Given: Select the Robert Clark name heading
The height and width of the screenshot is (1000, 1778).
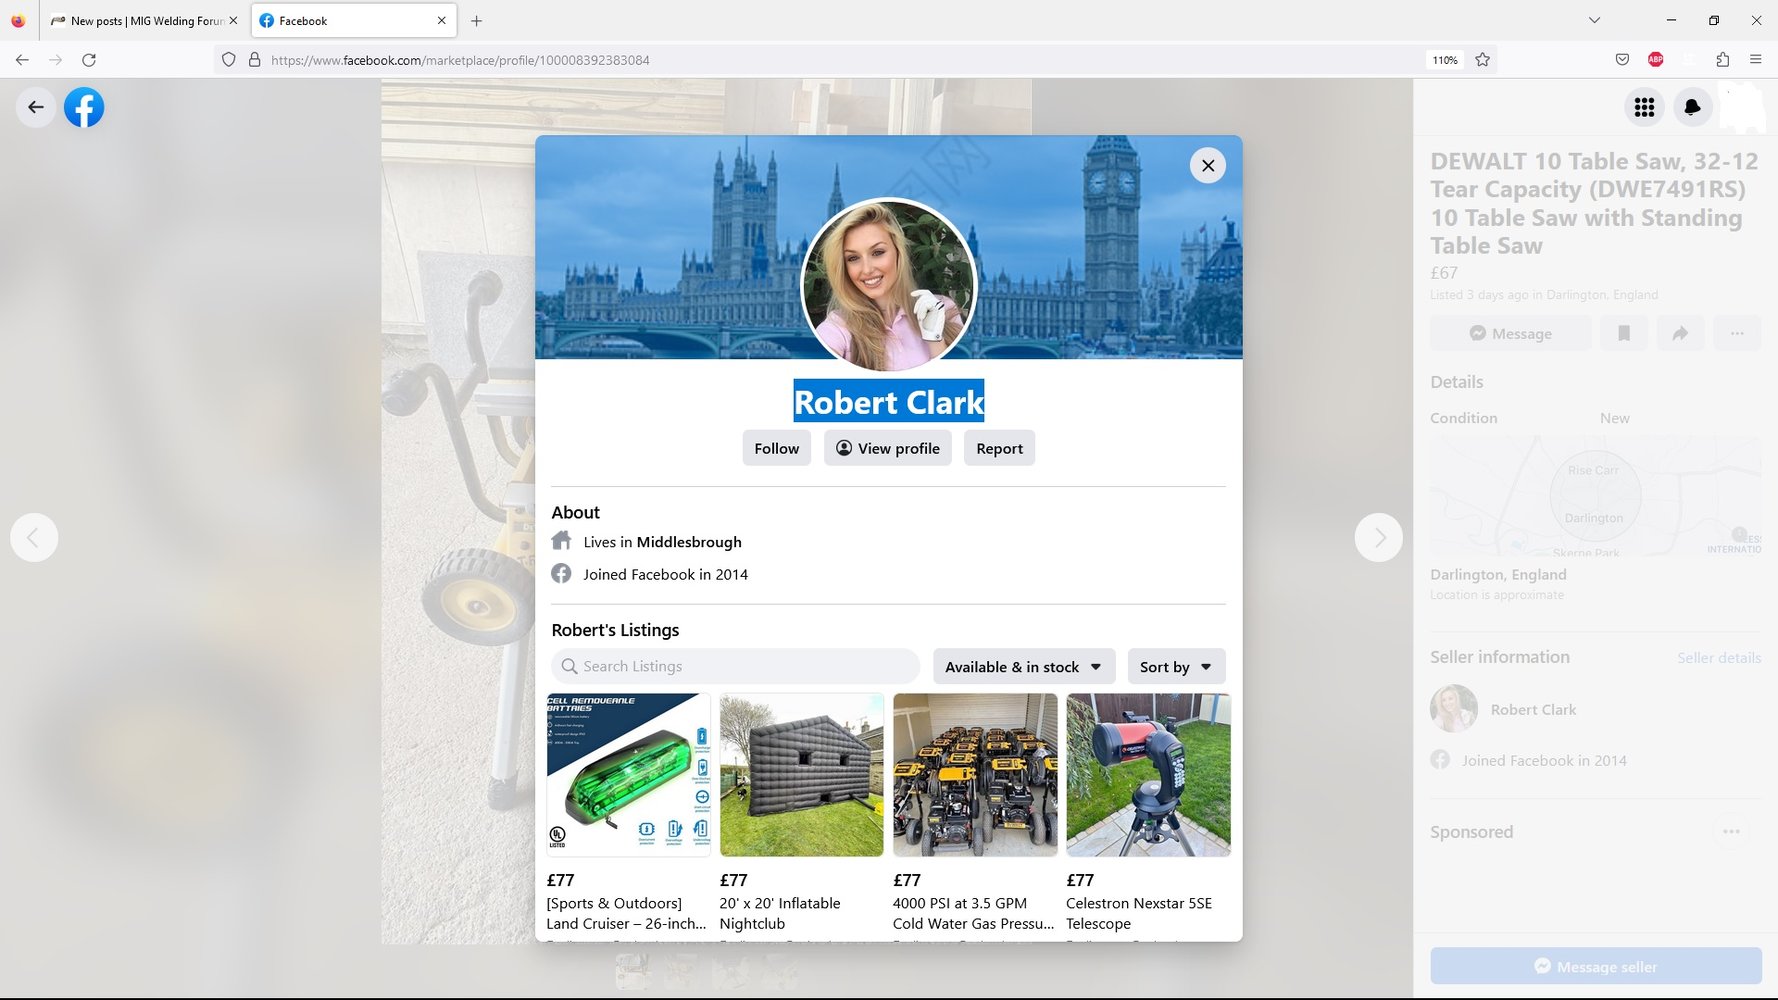Looking at the screenshot, I should click(889, 402).
